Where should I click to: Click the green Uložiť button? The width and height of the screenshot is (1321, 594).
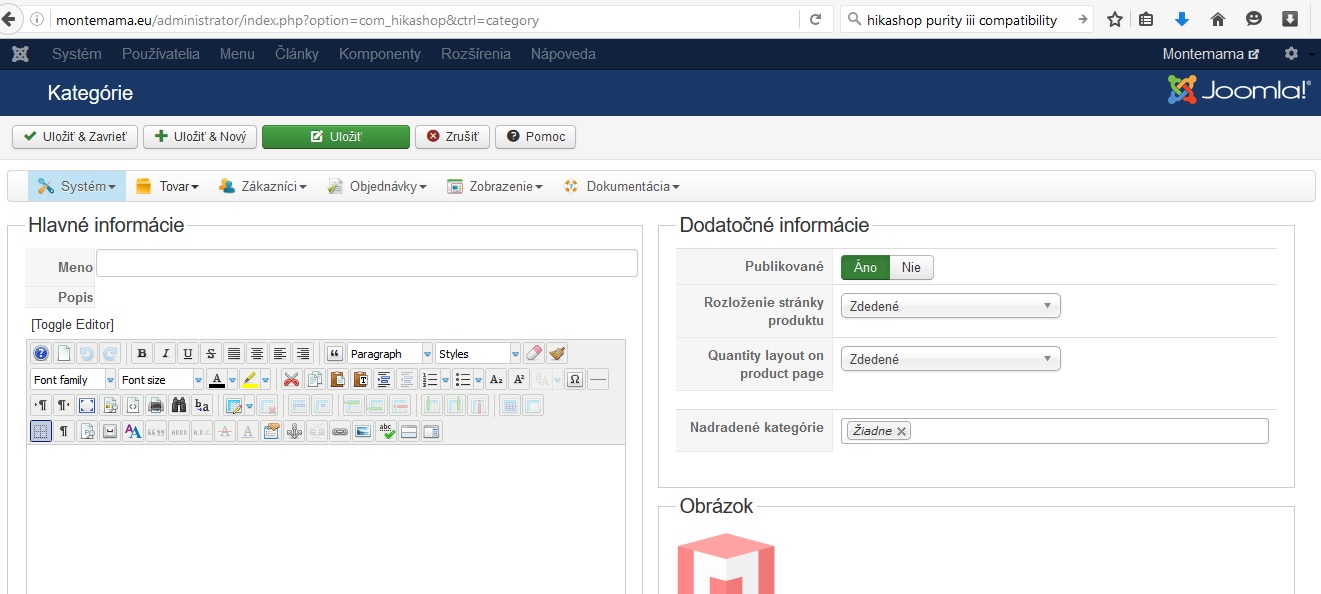336,136
